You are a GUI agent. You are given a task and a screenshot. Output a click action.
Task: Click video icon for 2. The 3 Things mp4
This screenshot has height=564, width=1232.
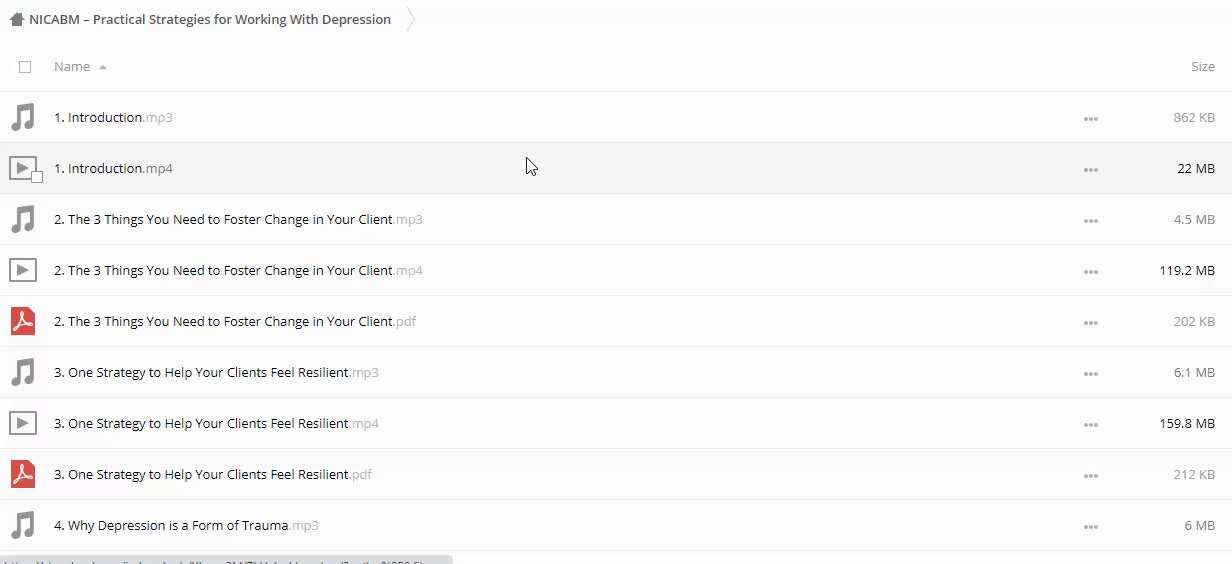click(x=23, y=270)
